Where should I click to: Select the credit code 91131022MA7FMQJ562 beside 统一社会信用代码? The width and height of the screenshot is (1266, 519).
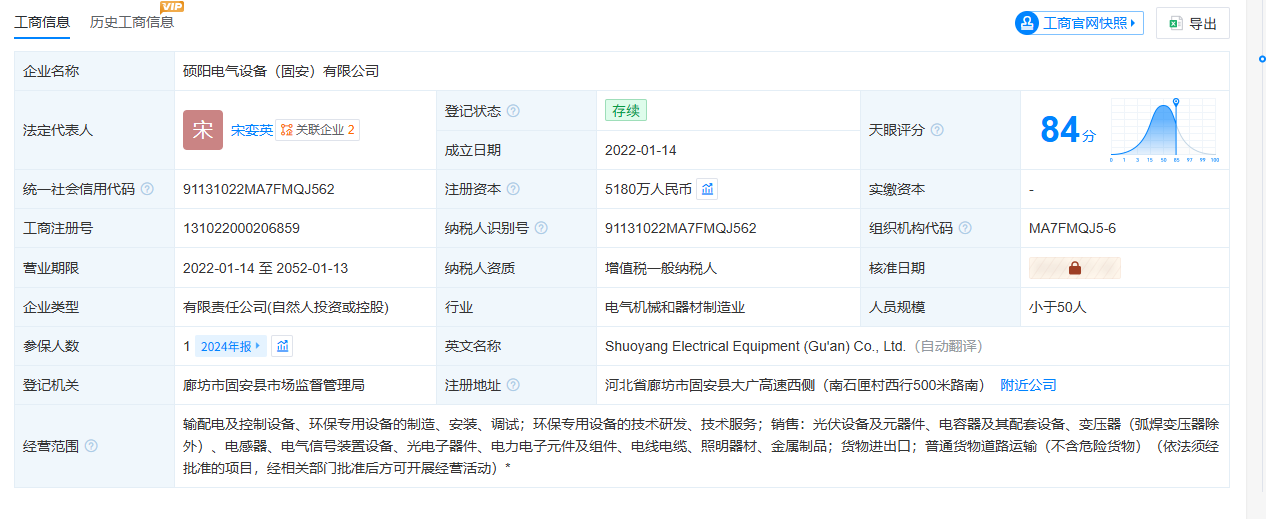[259, 189]
